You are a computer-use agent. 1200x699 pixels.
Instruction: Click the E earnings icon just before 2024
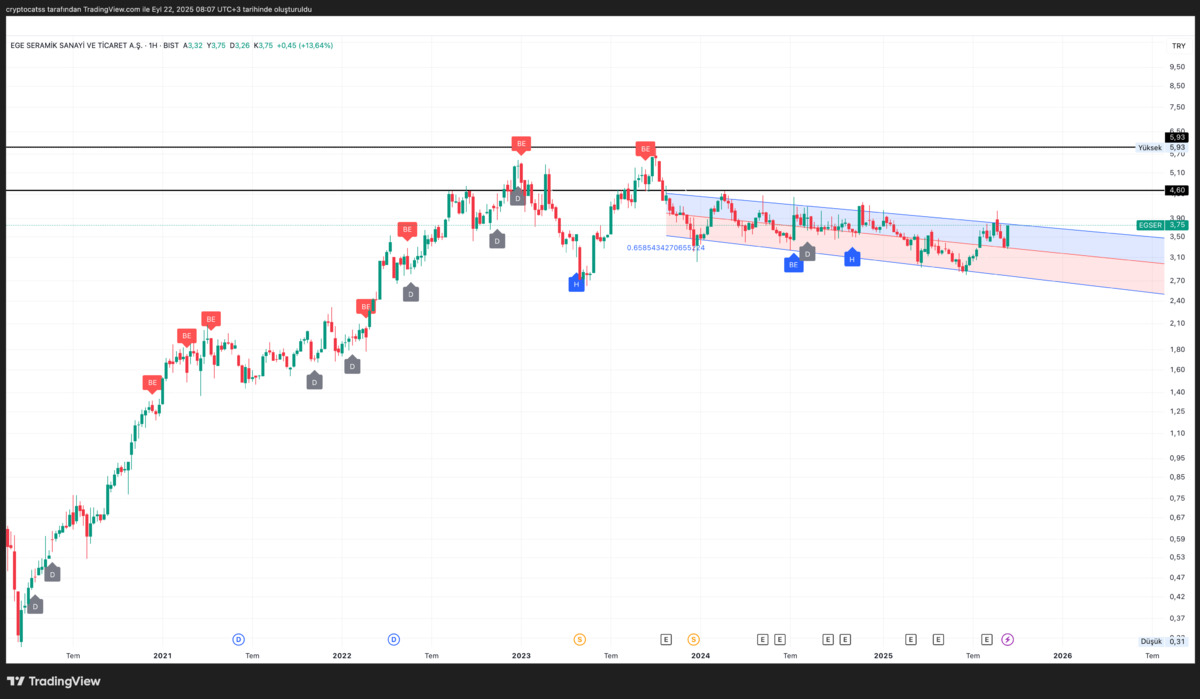click(x=666, y=639)
